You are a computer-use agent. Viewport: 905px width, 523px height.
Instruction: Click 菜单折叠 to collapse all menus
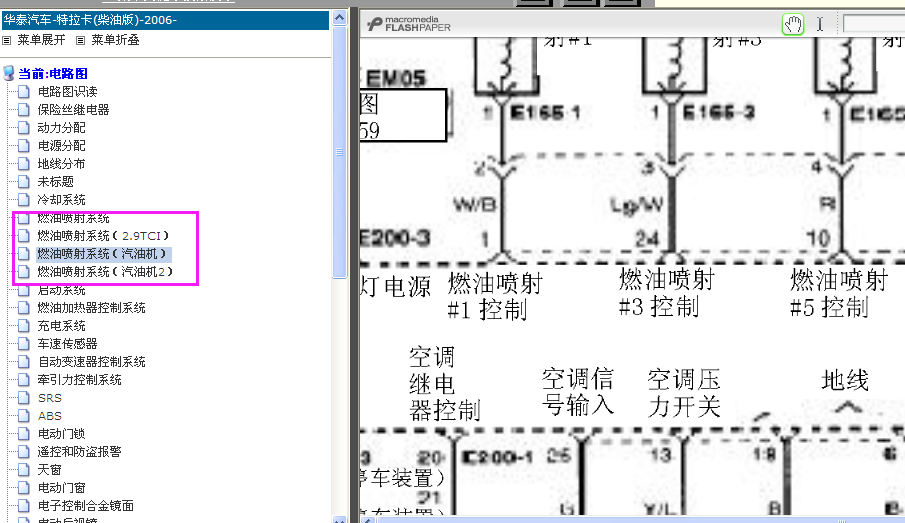(x=115, y=40)
